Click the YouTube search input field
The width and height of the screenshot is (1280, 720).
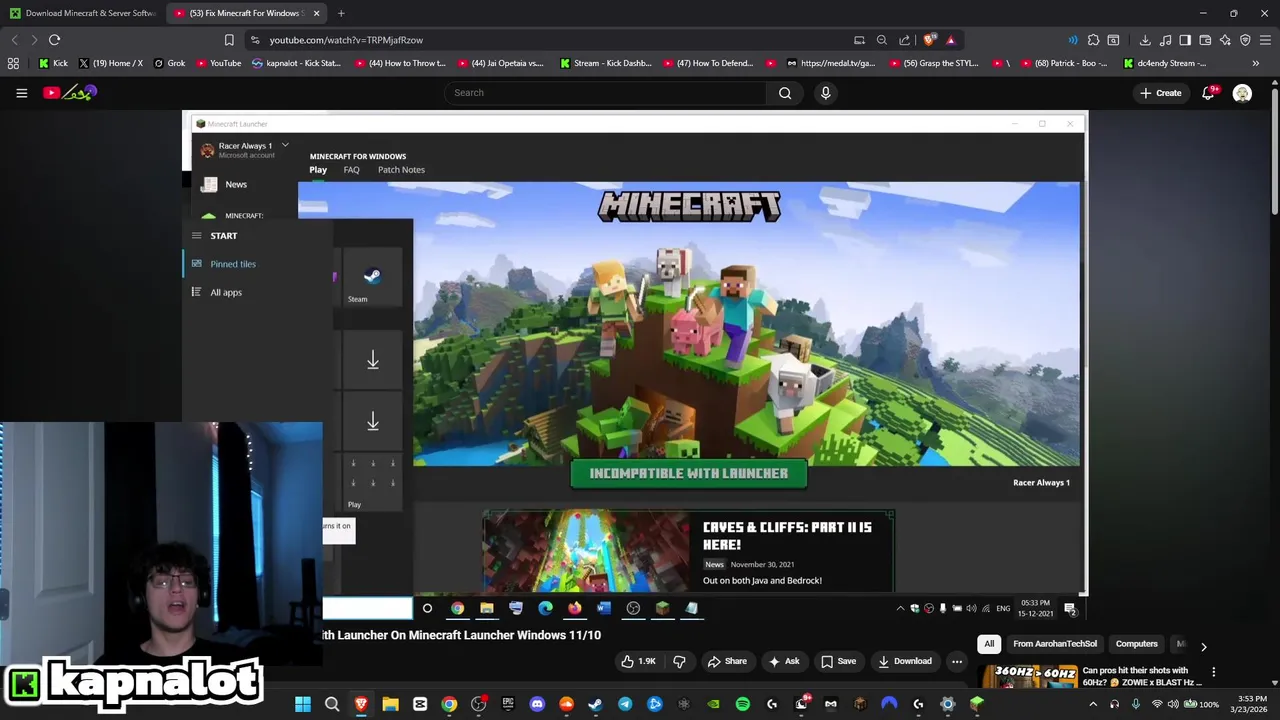605,93
